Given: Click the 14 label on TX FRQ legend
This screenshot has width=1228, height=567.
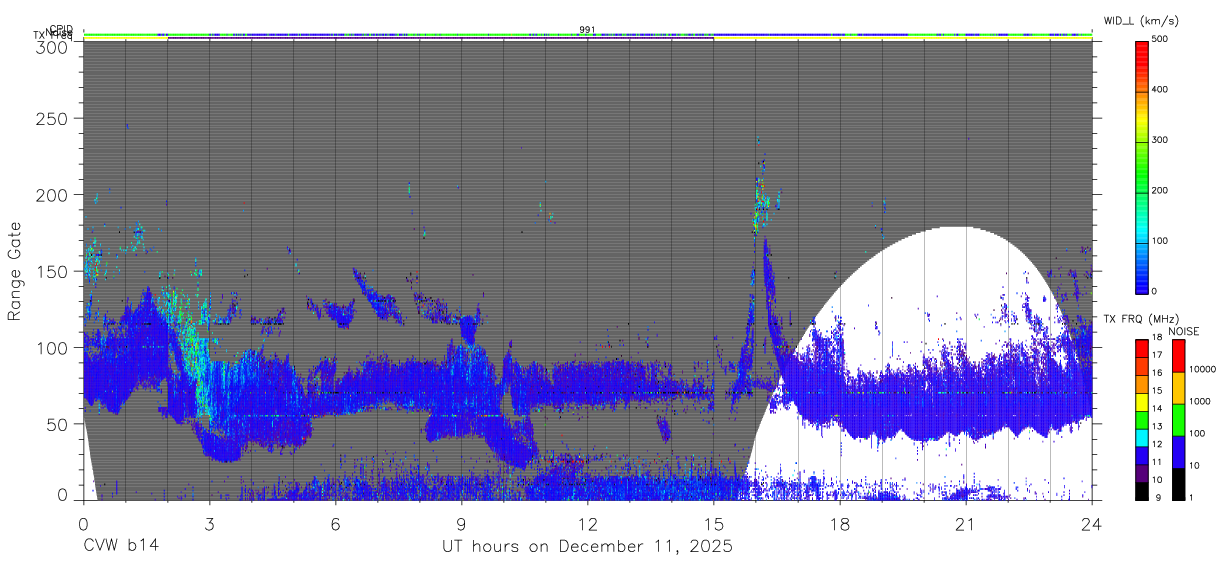Looking at the screenshot, I should pos(1156,408).
